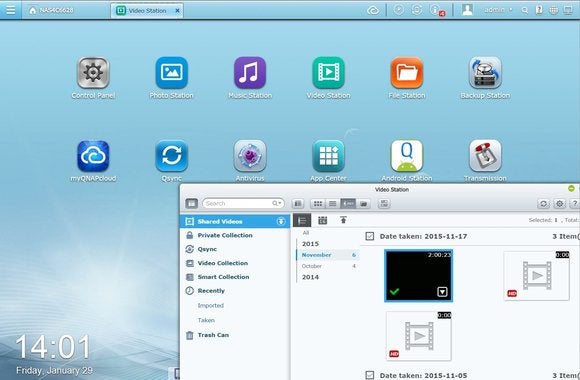Image resolution: width=580 pixels, height=380 pixels.
Task: Toggle the timeline sidebar view button
Action: pyautogui.click(x=298, y=204)
